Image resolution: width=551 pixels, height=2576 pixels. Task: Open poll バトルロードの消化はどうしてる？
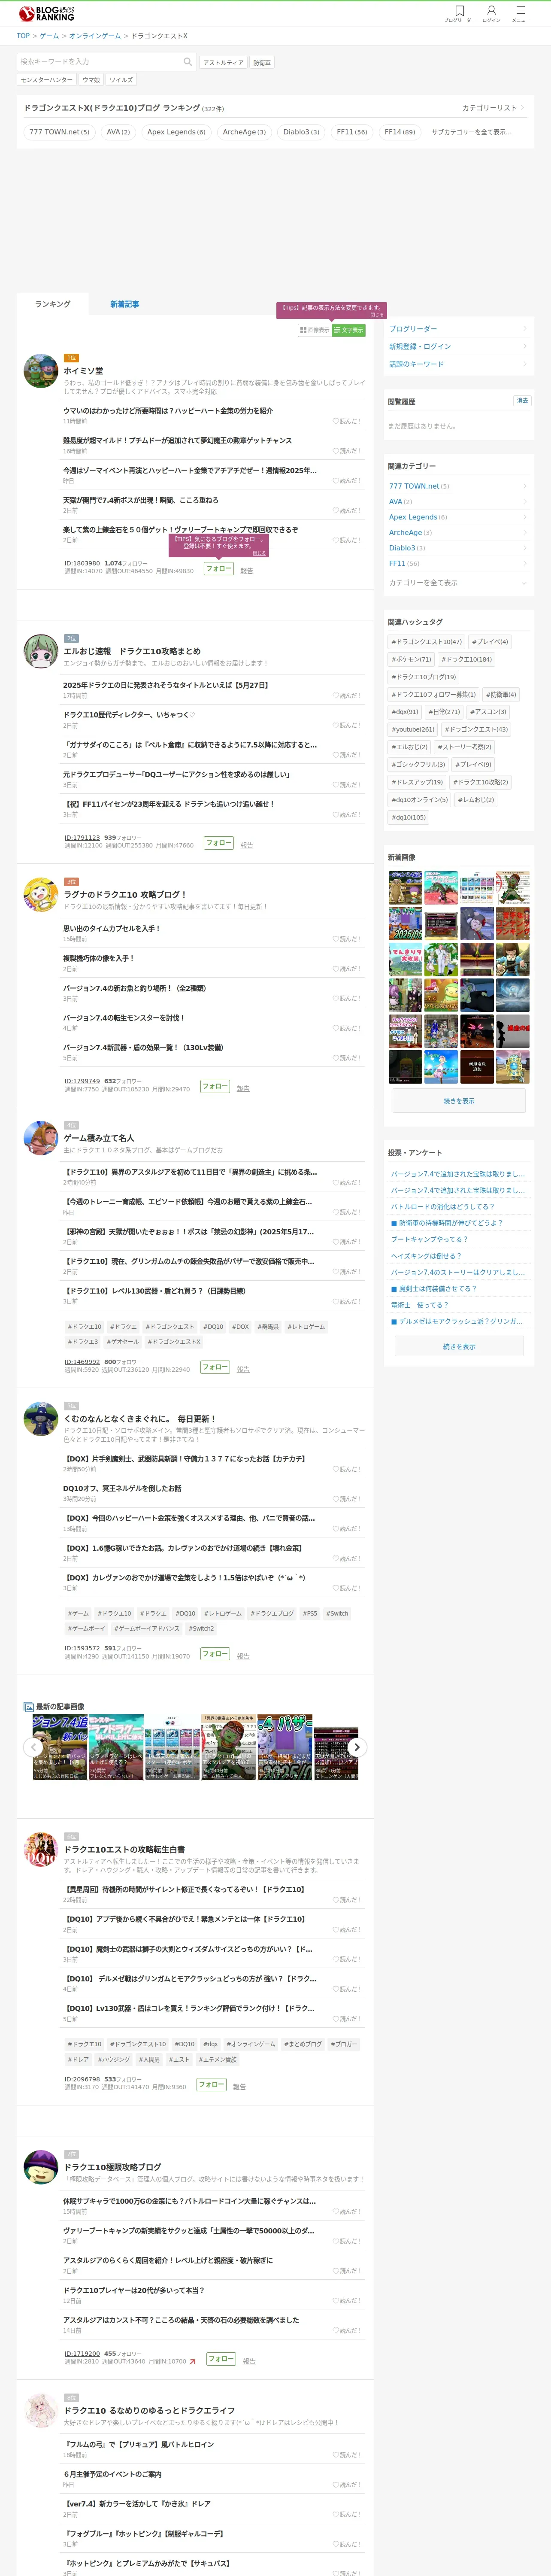pos(442,1207)
